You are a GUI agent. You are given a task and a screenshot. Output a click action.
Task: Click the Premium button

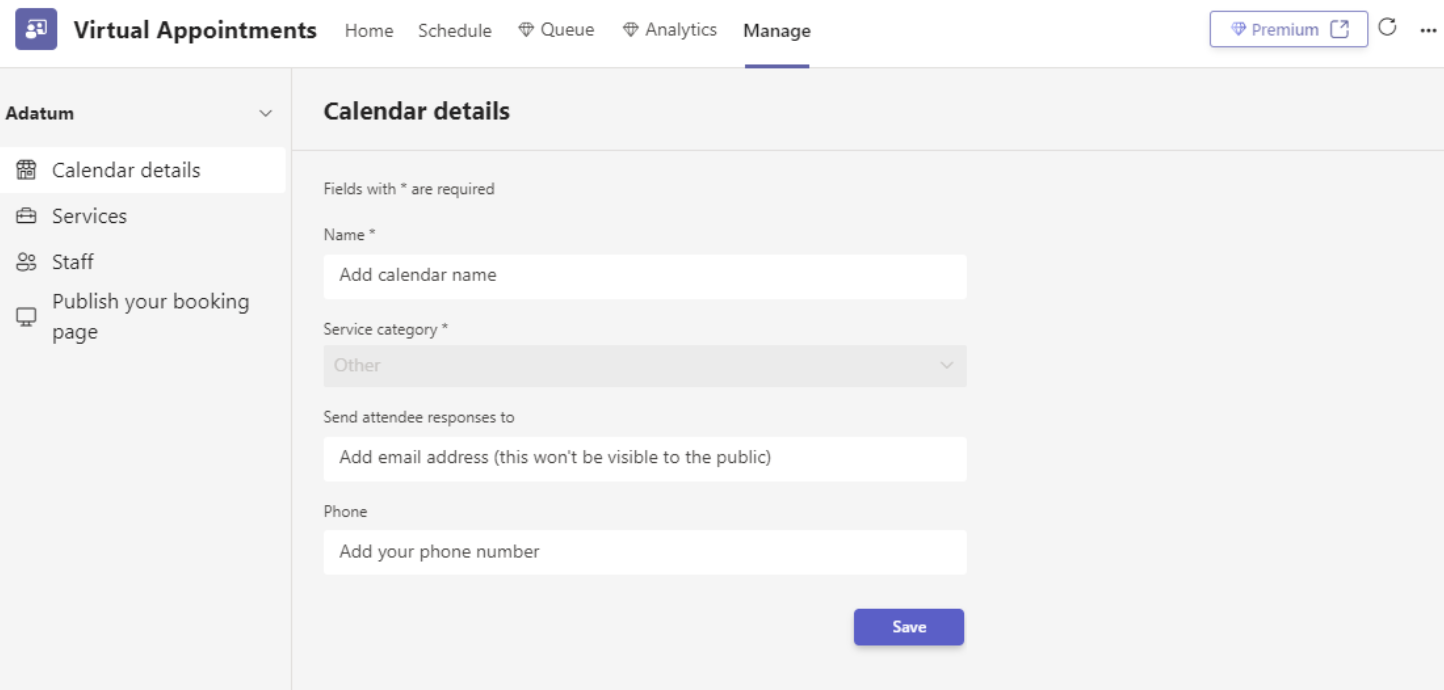1289,29
